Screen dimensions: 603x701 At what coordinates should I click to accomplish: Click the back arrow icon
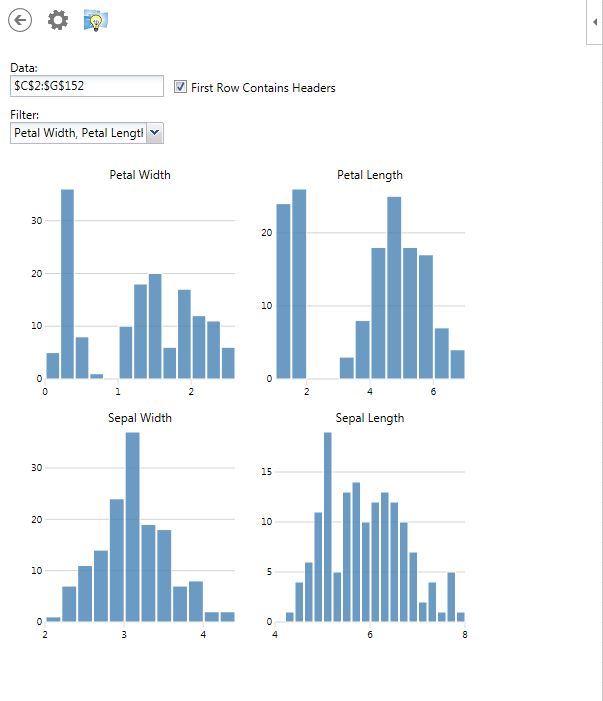20,19
